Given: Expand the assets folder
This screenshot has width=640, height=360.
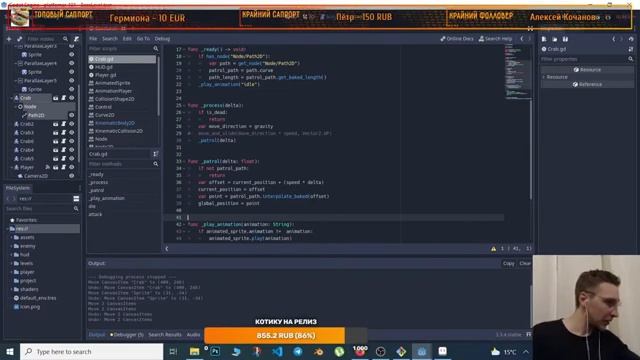Looking at the screenshot, I should tap(11, 237).
